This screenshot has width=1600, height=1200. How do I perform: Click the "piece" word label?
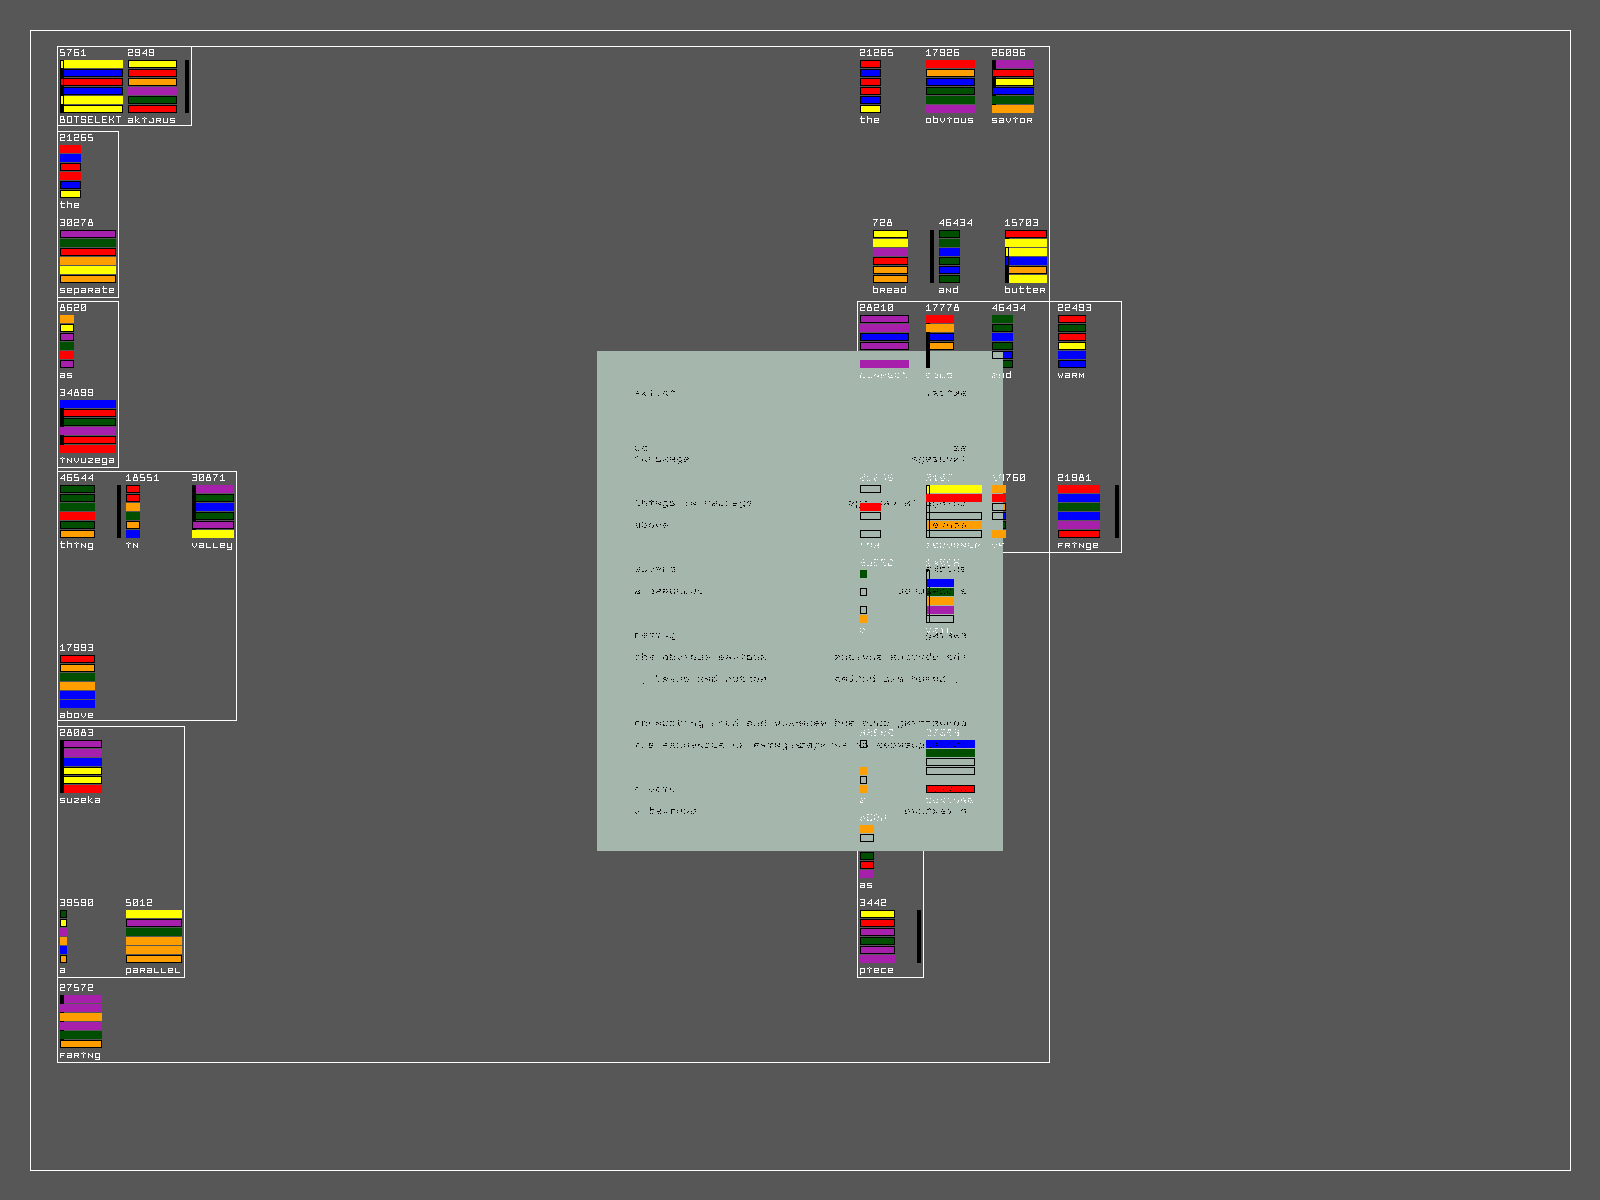(876, 970)
